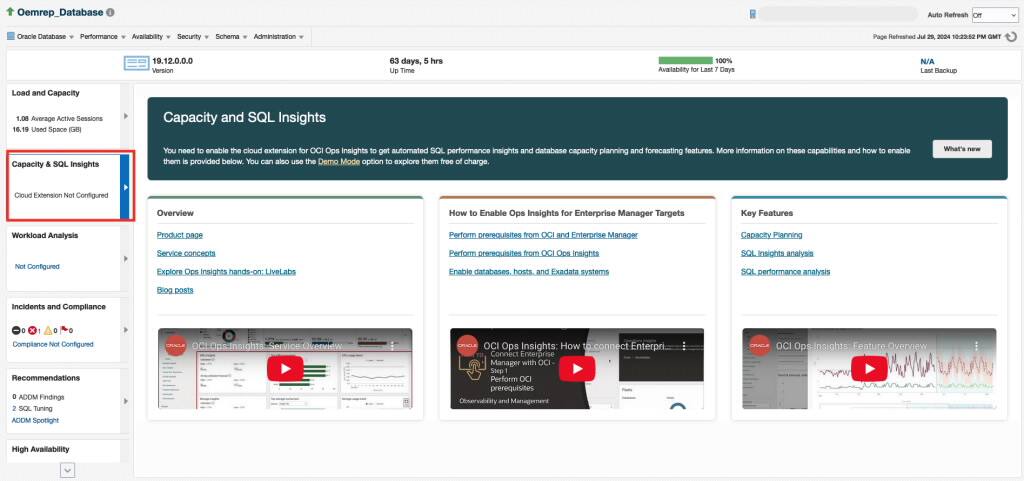The image size is (1024, 481).
Task: Expand the Recommendations panel arrow
Action: [x=126, y=401]
